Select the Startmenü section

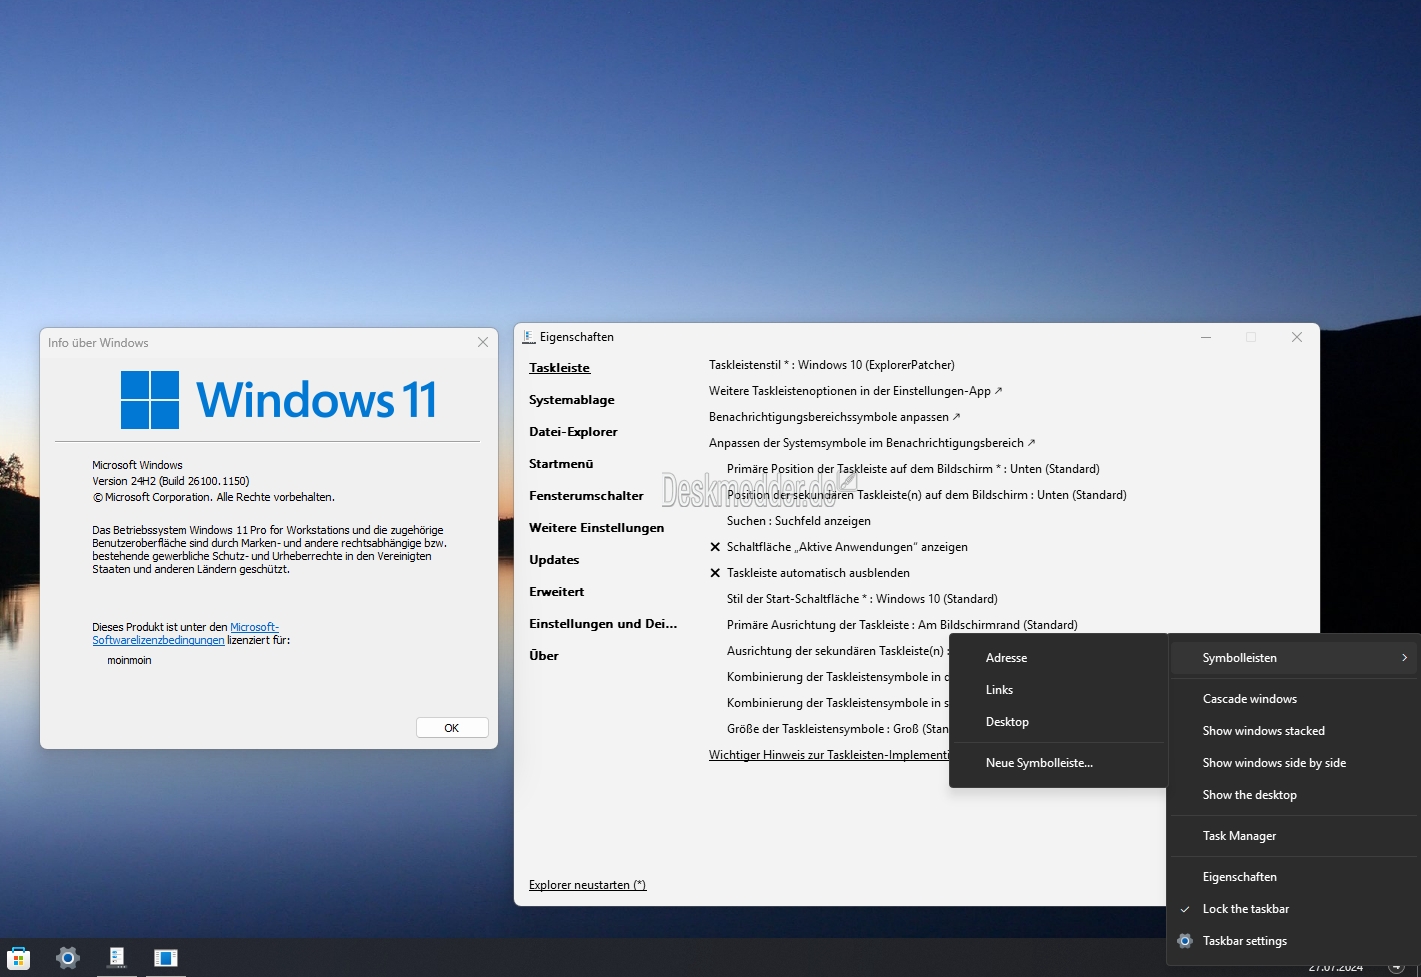(561, 464)
